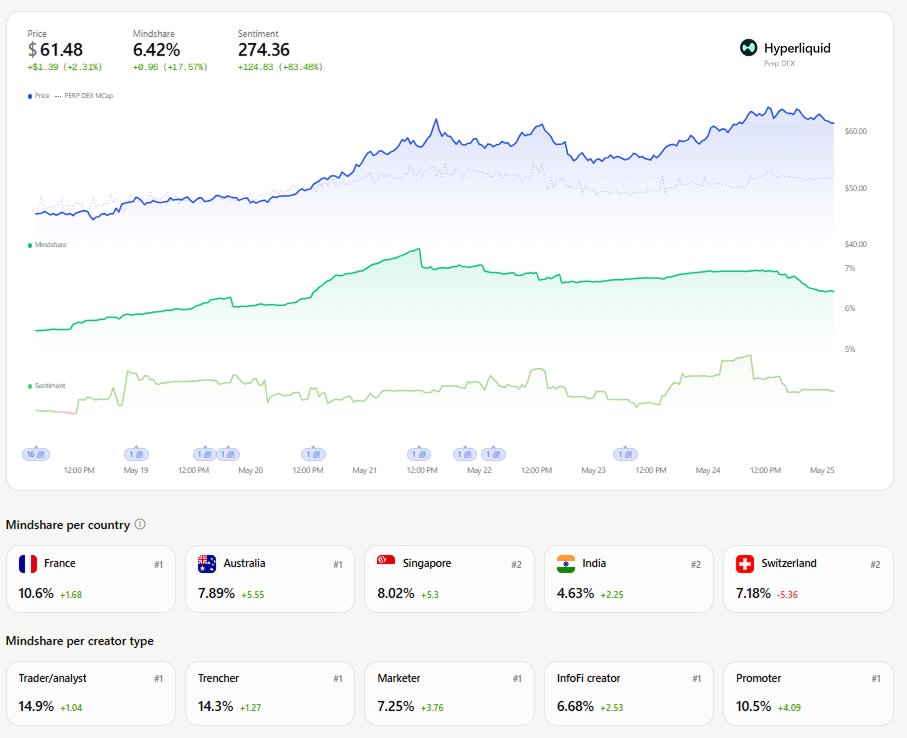Click the $60.00 price axis label
This screenshot has width=907, height=738.
tap(856, 131)
